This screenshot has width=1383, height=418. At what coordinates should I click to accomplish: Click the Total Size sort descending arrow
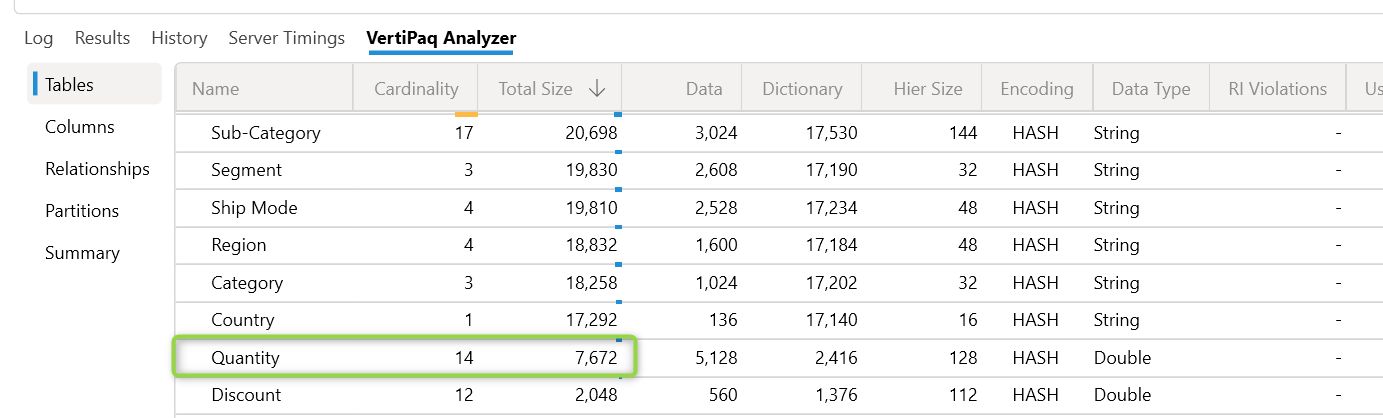pyautogui.click(x=597, y=89)
